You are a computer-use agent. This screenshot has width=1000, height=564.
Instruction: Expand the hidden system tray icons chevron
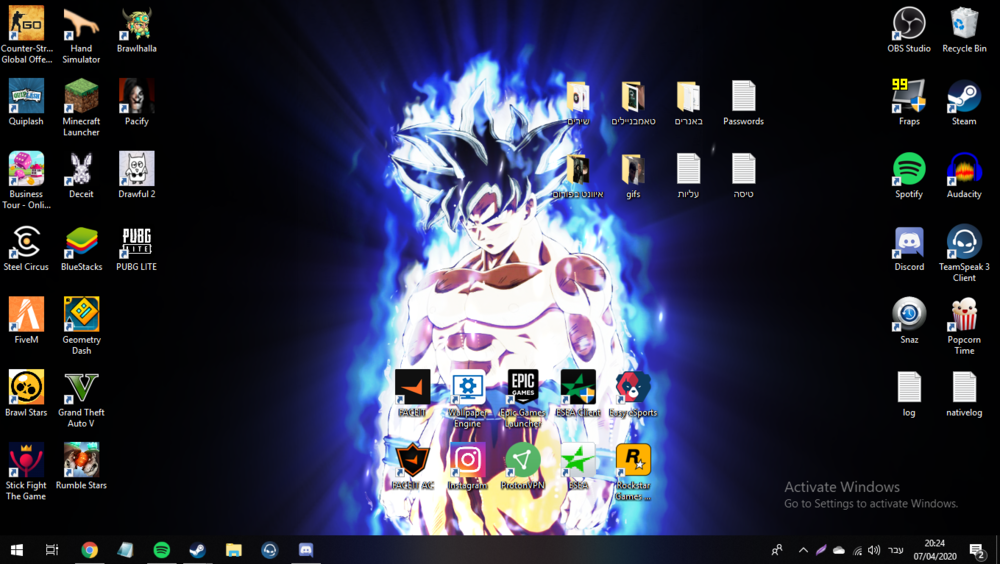click(803, 550)
